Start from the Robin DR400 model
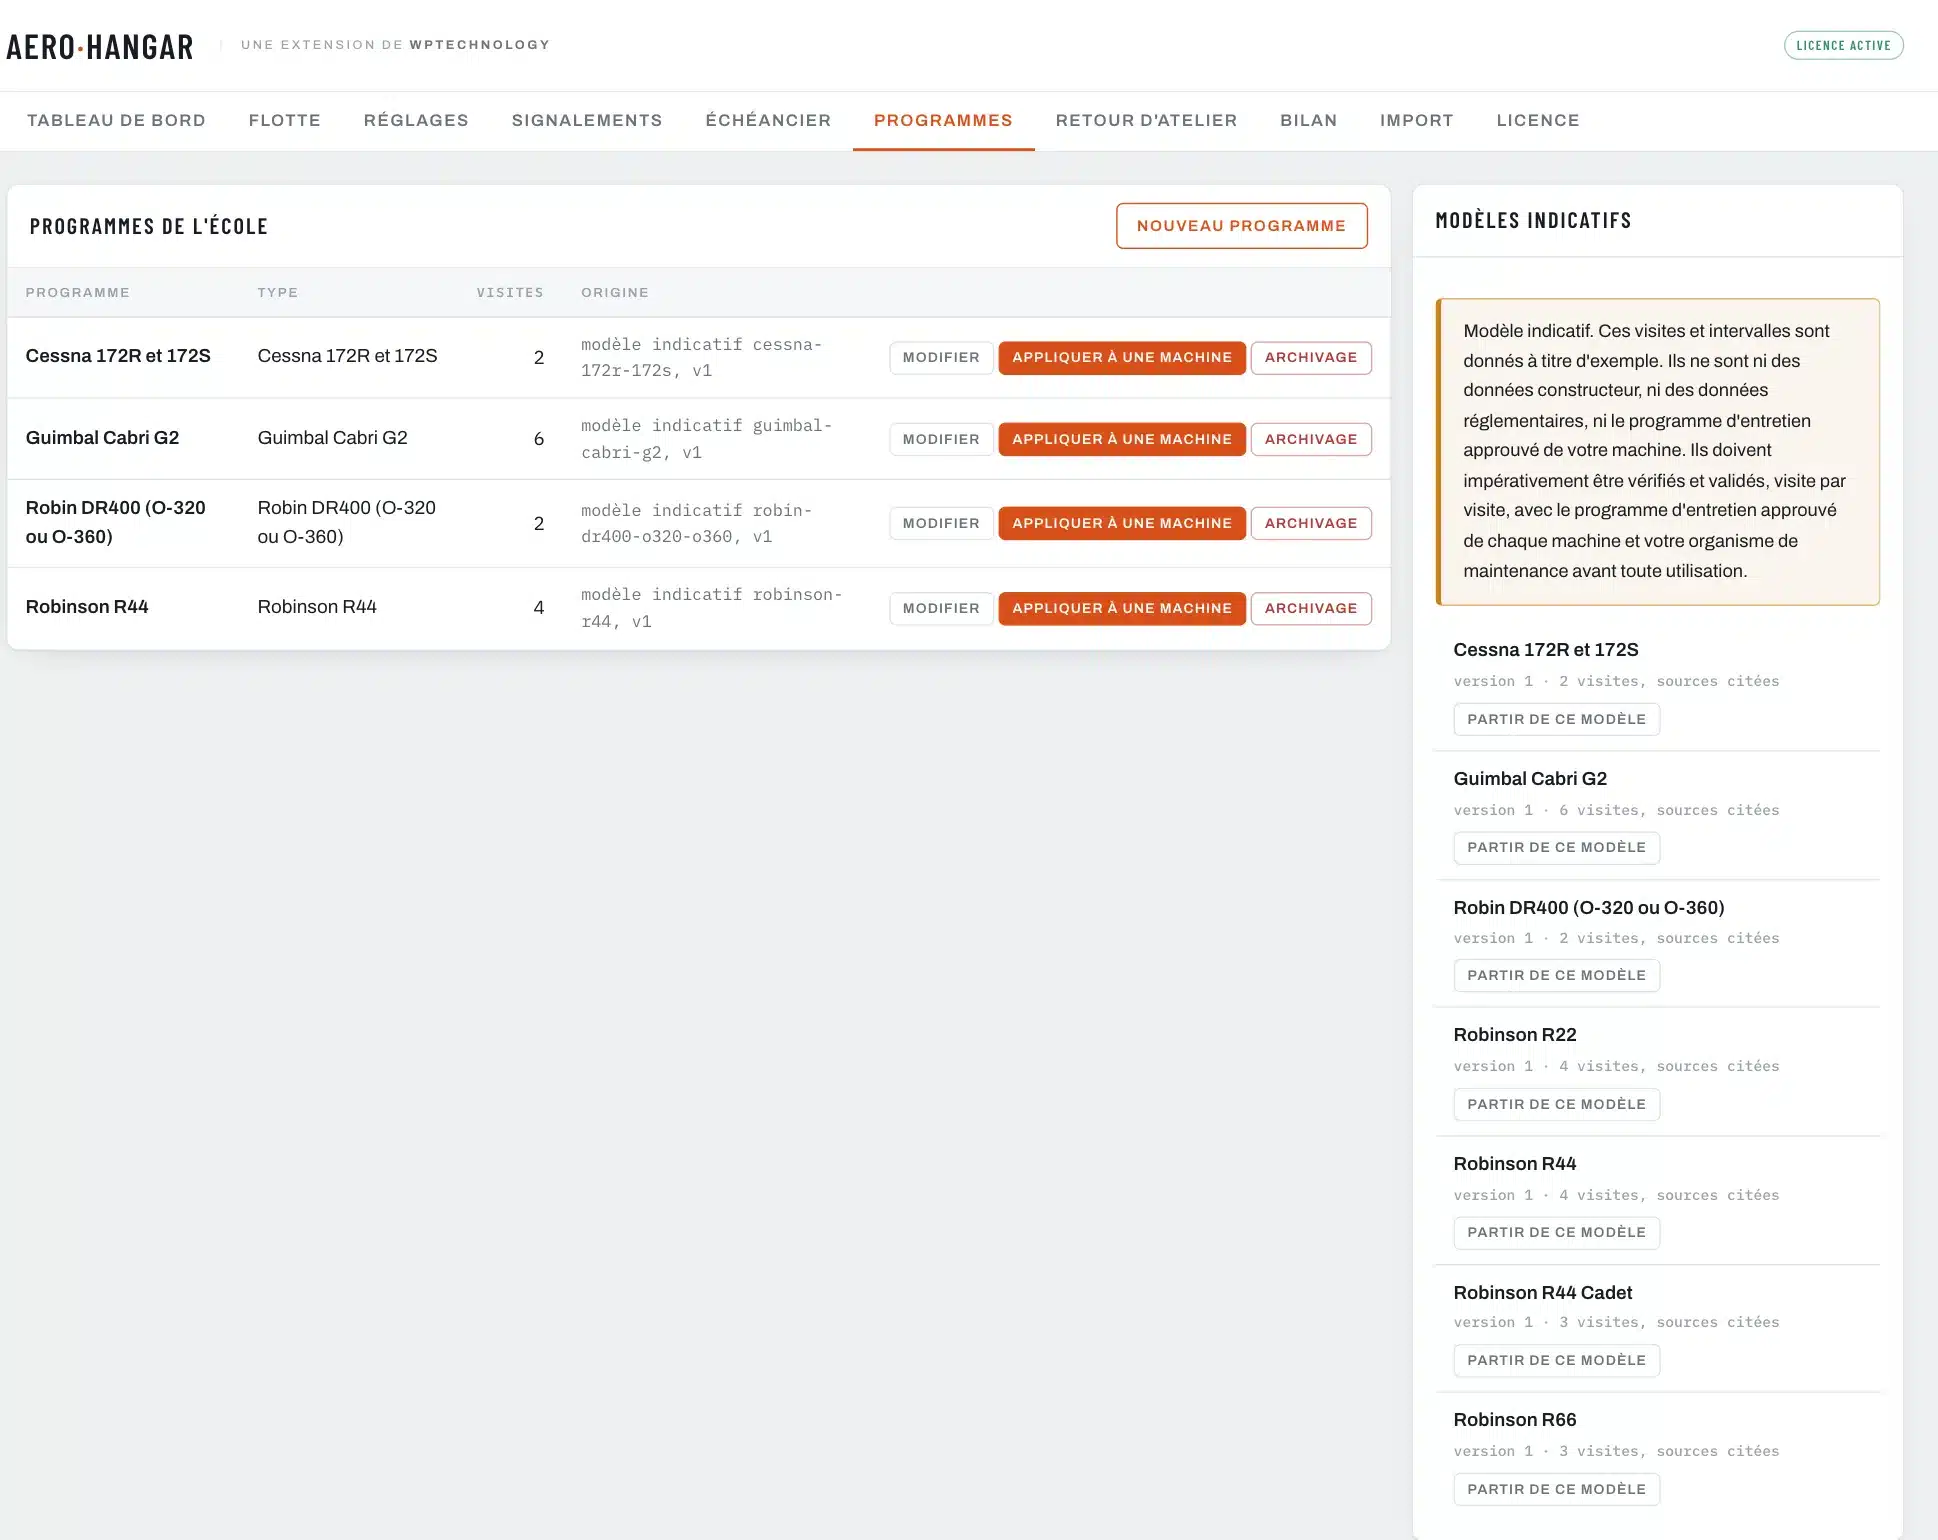1938x1540 pixels. point(1556,975)
